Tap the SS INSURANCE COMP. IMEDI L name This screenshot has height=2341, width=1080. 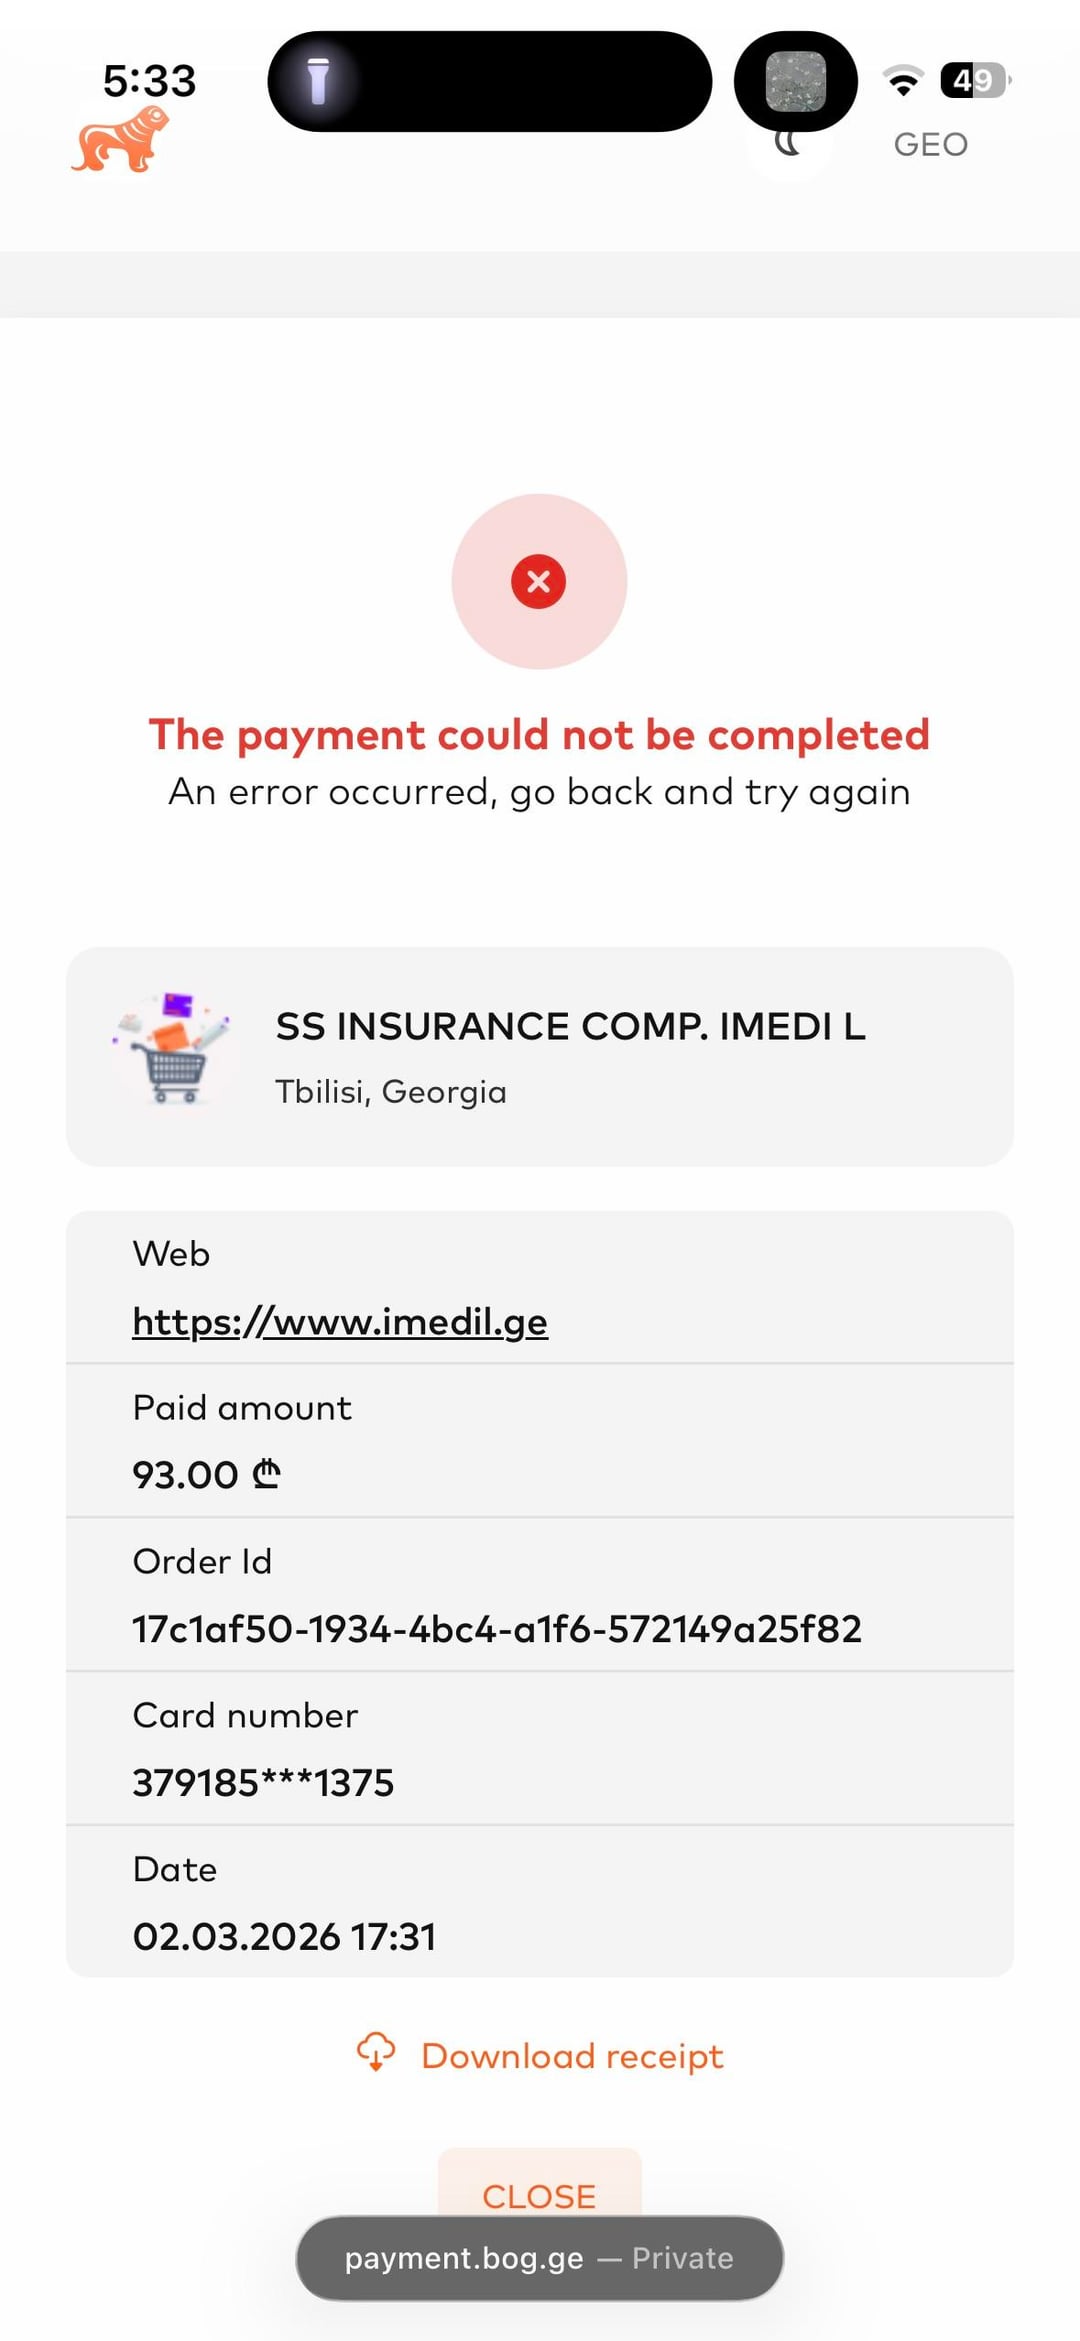click(x=570, y=1026)
